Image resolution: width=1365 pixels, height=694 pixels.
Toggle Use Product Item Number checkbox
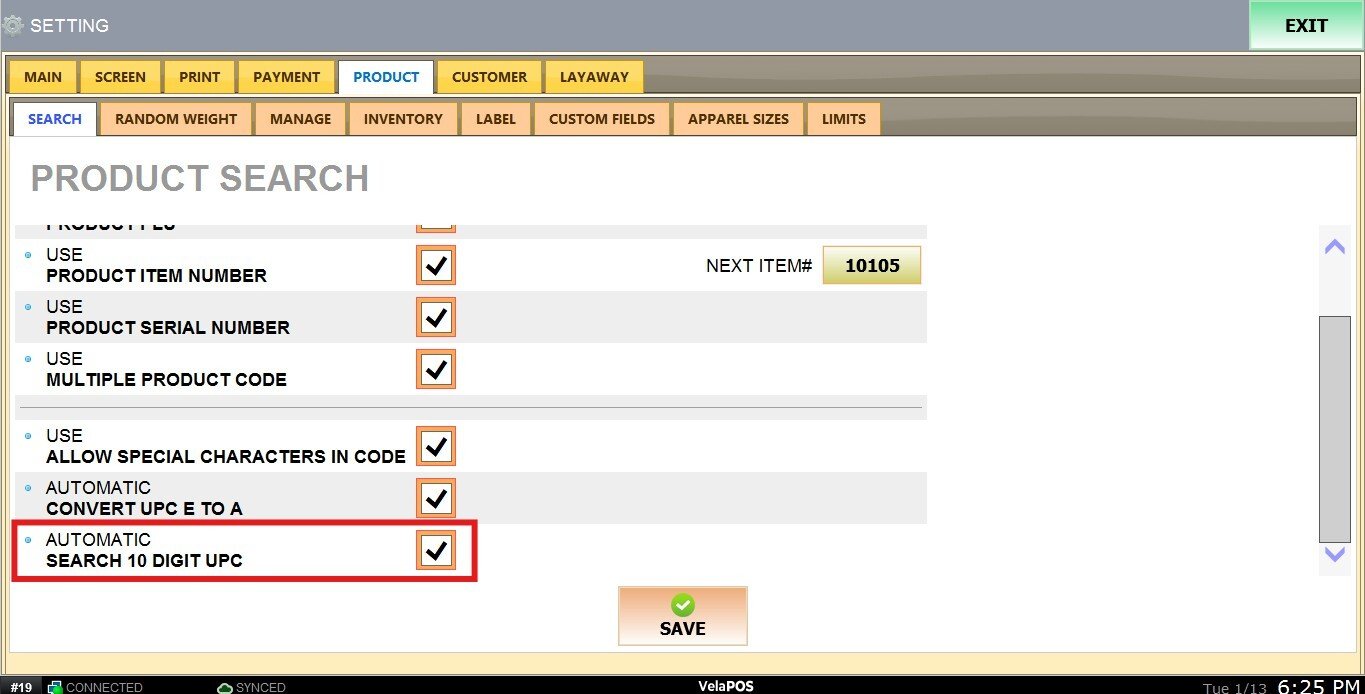point(436,266)
